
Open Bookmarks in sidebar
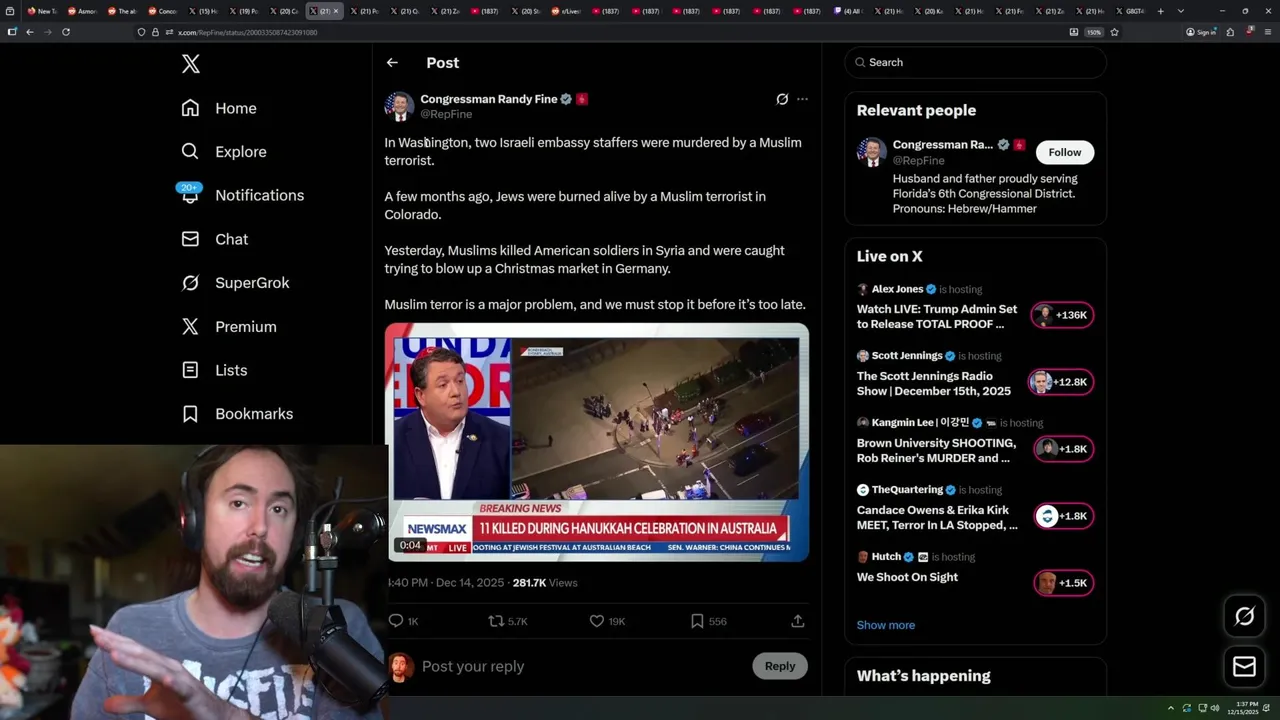click(x=237, y=414)
